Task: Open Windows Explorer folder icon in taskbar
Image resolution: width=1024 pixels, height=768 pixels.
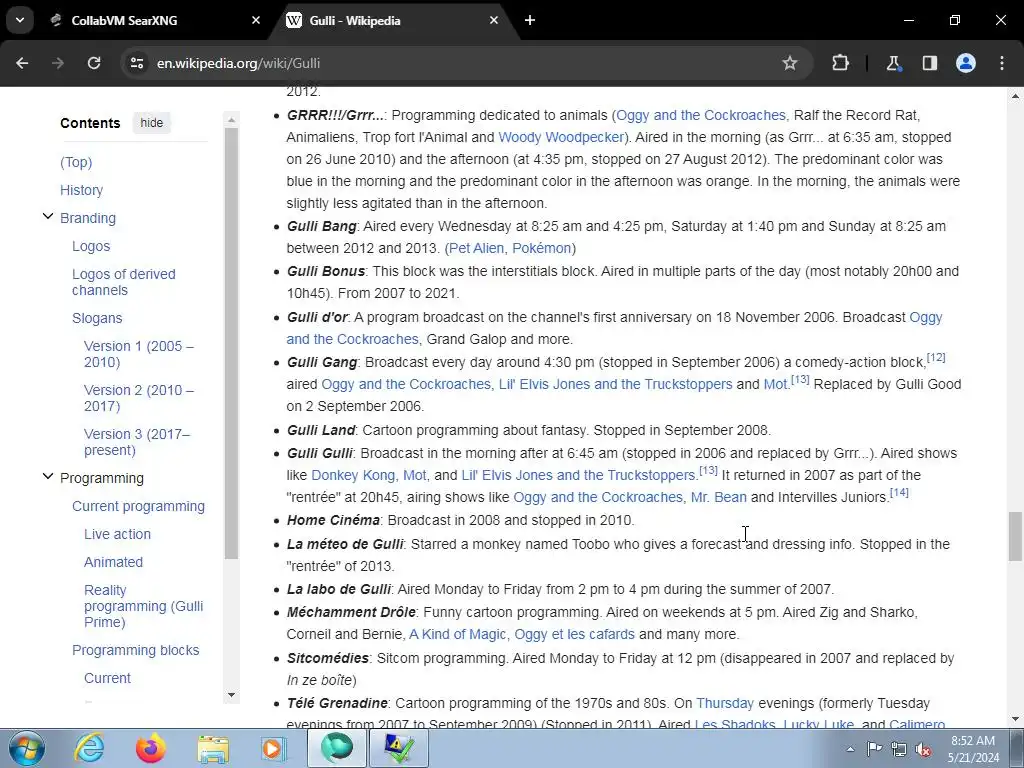Action: (x=213, y=748)
